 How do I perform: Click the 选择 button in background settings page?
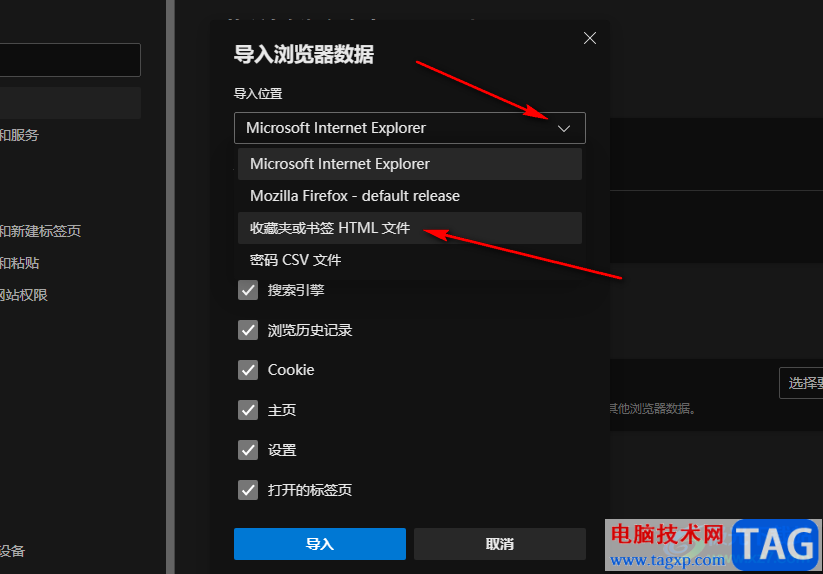801,383
